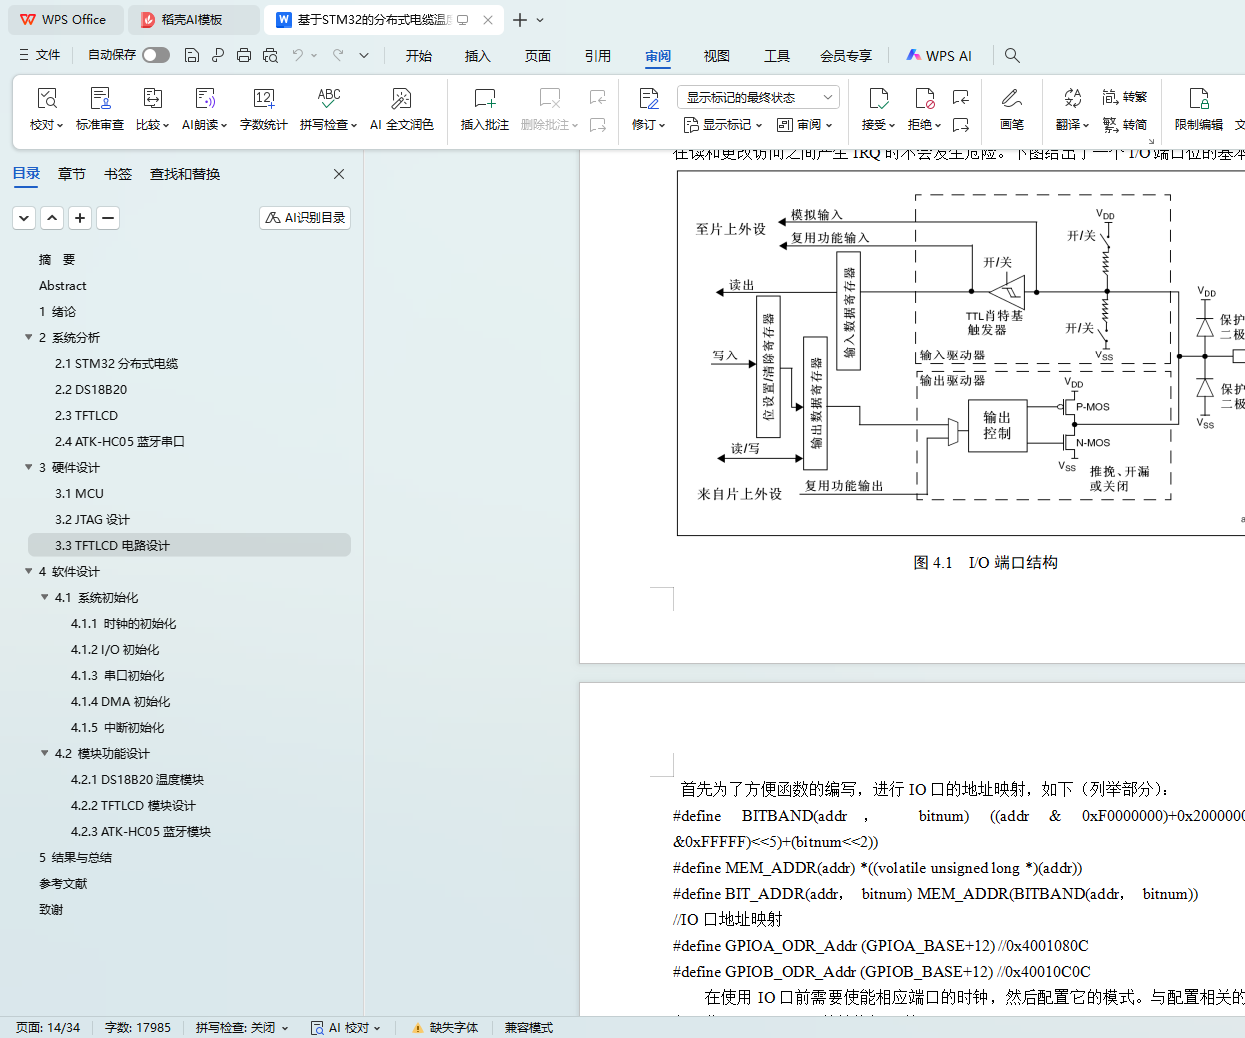
Task: Click the 兼容模式 status bar label
Action: (x=528, y=1027)
